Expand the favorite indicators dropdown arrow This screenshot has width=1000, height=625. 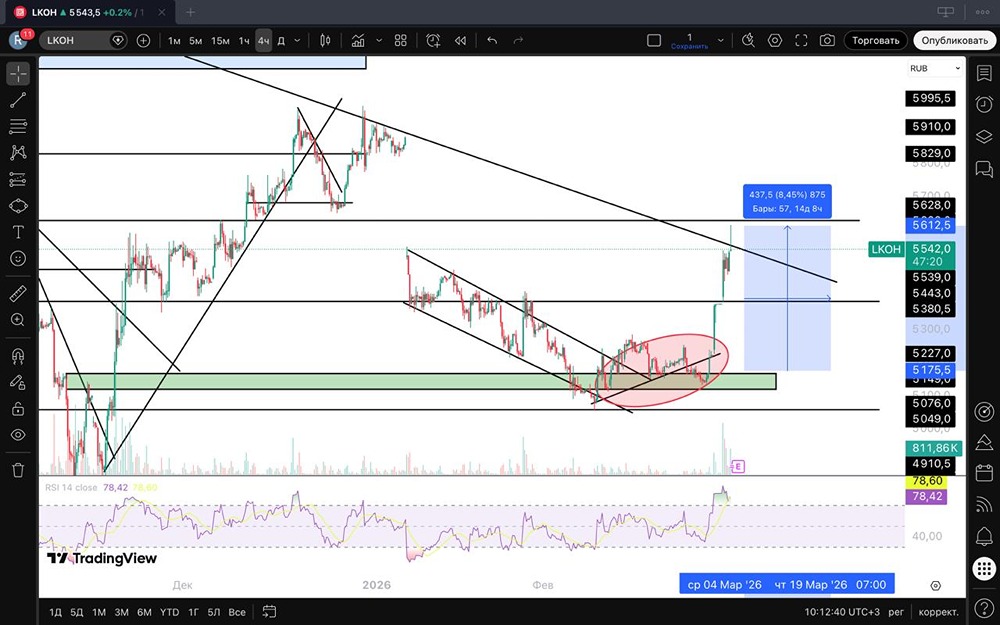coord(379,40)
